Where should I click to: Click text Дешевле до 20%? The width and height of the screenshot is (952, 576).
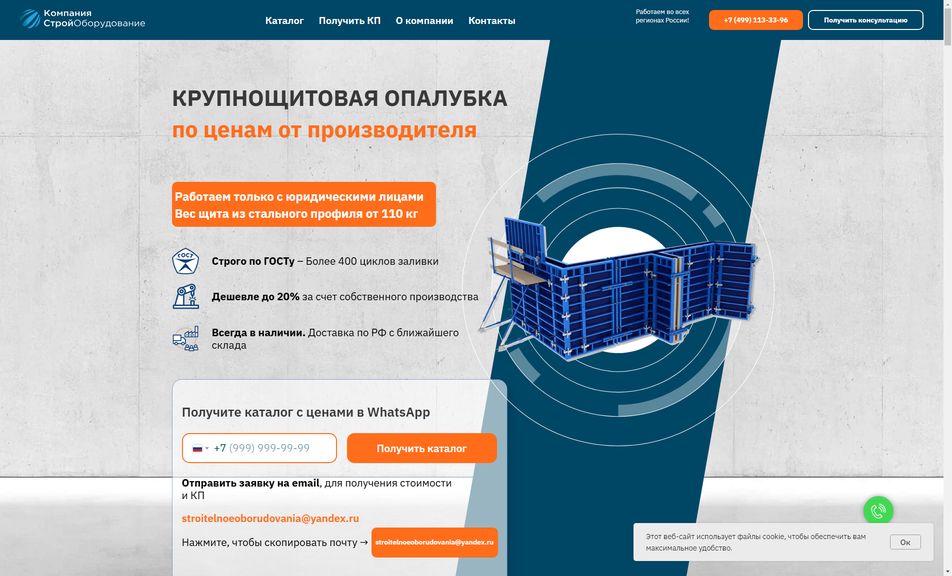pos(255,297)
